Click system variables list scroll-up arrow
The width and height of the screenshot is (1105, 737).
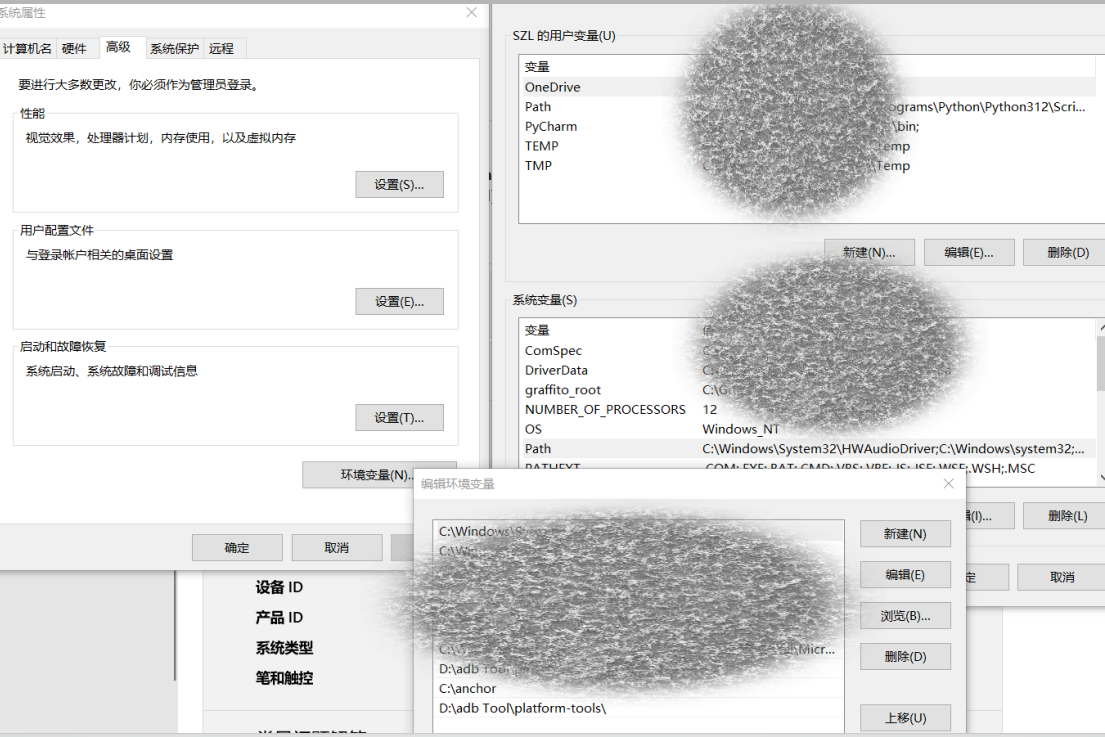point(1101,328)
